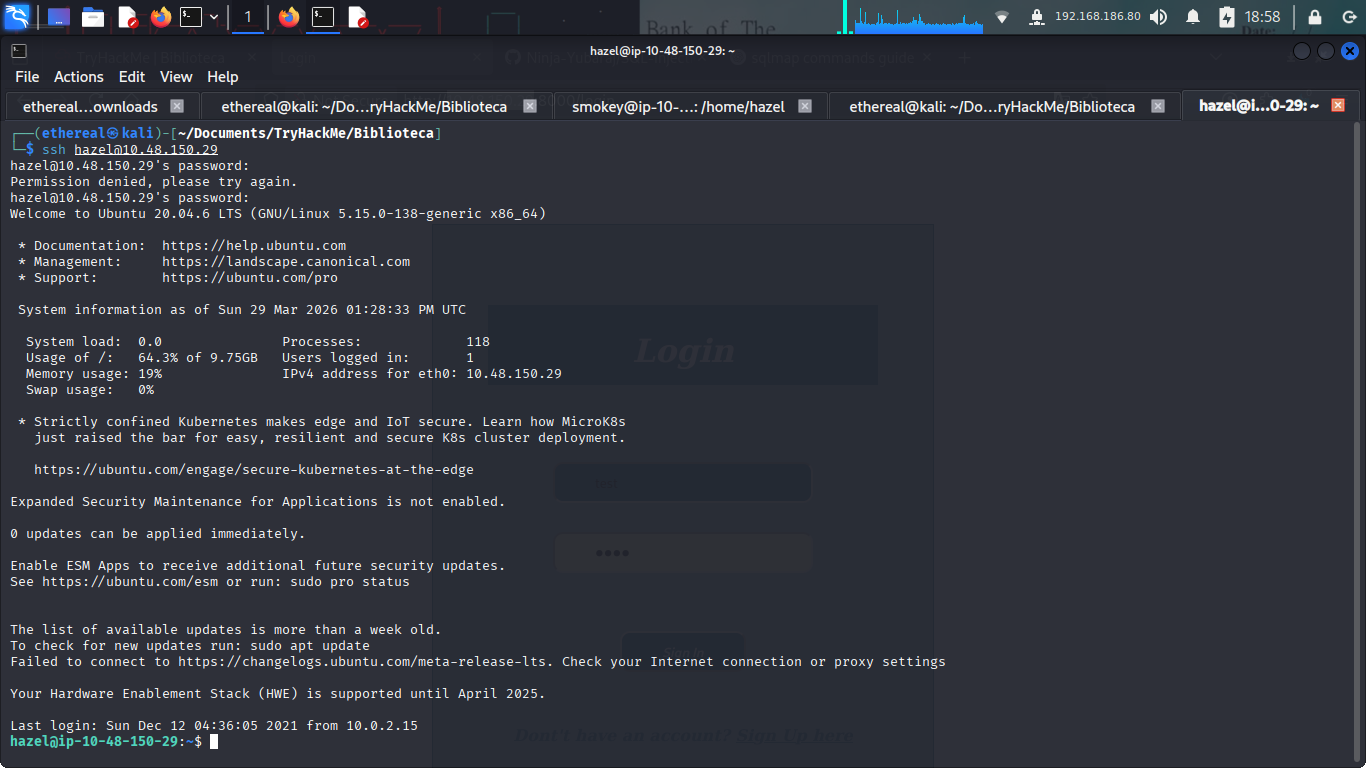Click the log out icon
The width and height of the screenshot is (1366, 768).
click(1346, 17)
